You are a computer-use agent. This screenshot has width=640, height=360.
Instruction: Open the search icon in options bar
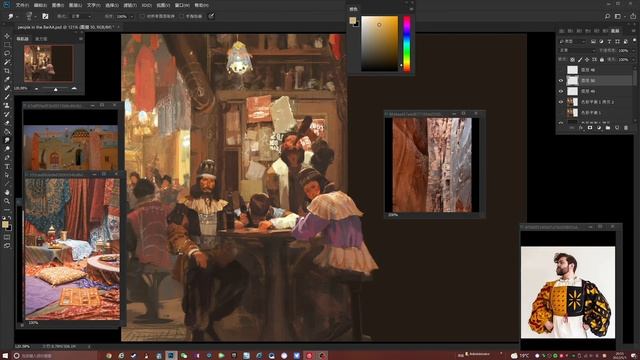(x=607, y=16)
